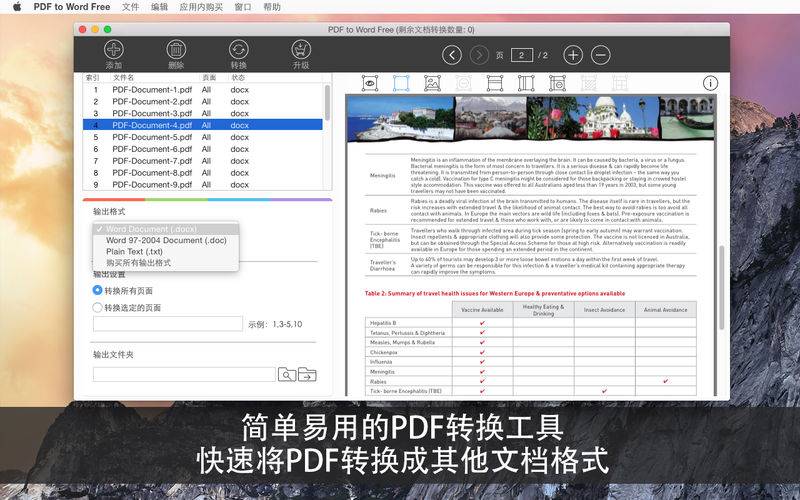Select PDF-Document-2.pdf in the list
Screen dimensions: 800x500
click(203, 102)
